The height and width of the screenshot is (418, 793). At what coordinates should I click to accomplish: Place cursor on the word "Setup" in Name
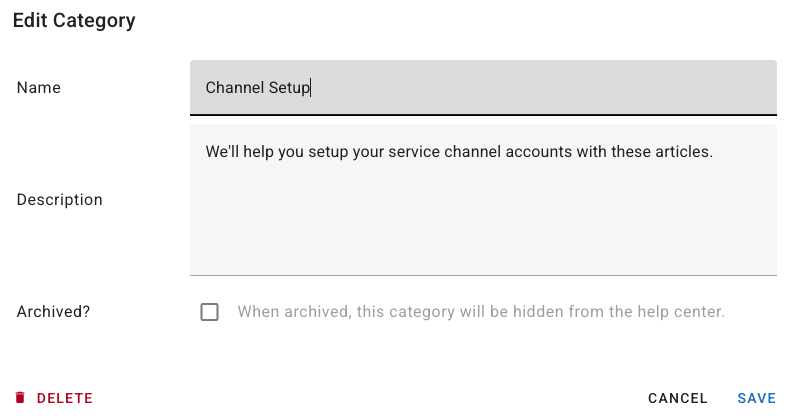(x=289, y=88)
